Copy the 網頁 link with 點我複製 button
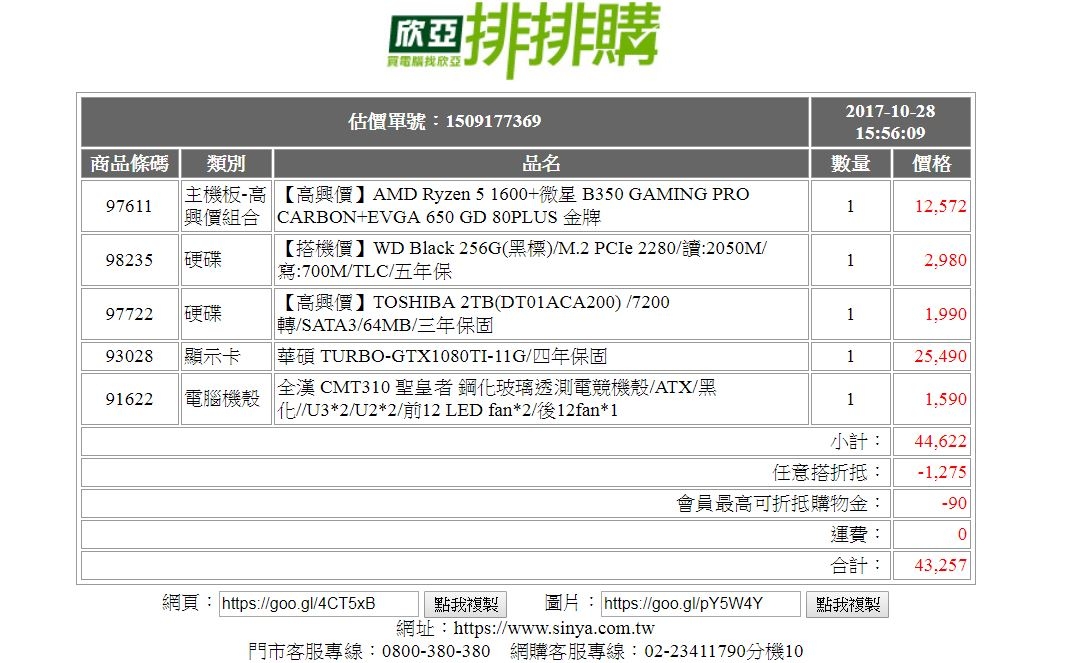The width and height of the screenshot is (1071, 663). pyautogui.click(x=465, y=604)
